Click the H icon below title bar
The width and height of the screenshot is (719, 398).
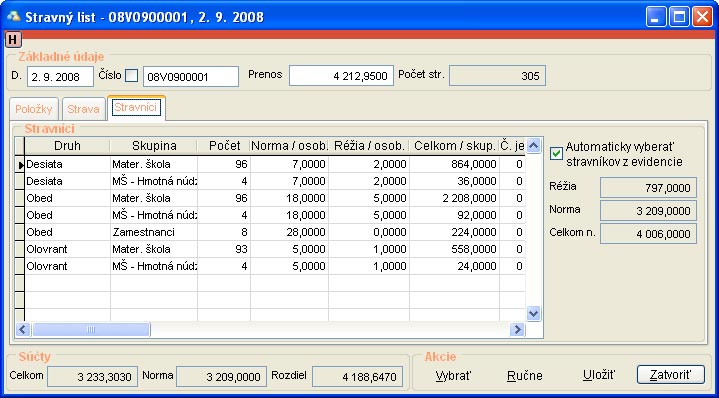(x=13, y=40)
